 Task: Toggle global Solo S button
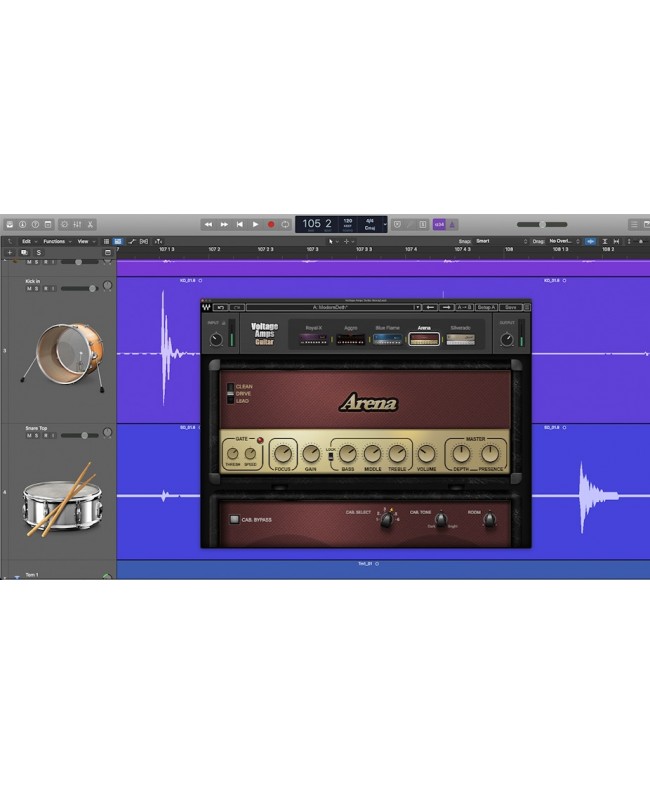[x=38, y=252]
